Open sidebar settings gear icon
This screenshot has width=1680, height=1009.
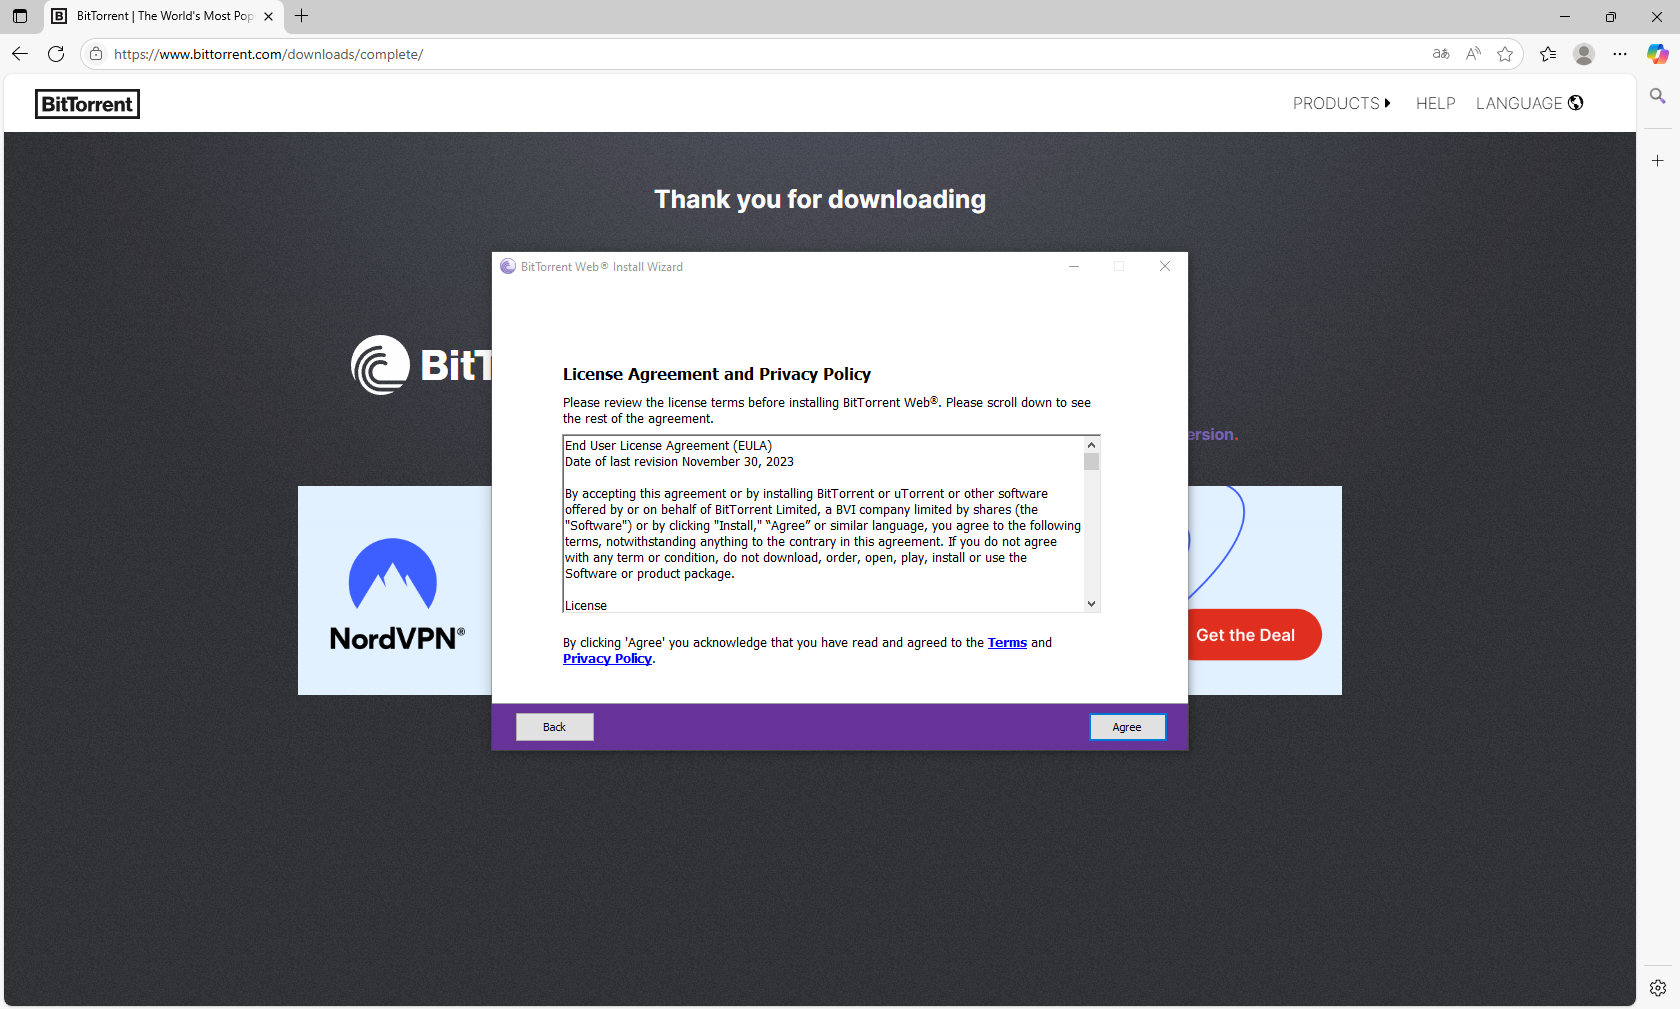pyautogui.click(x=1657, y=988)
